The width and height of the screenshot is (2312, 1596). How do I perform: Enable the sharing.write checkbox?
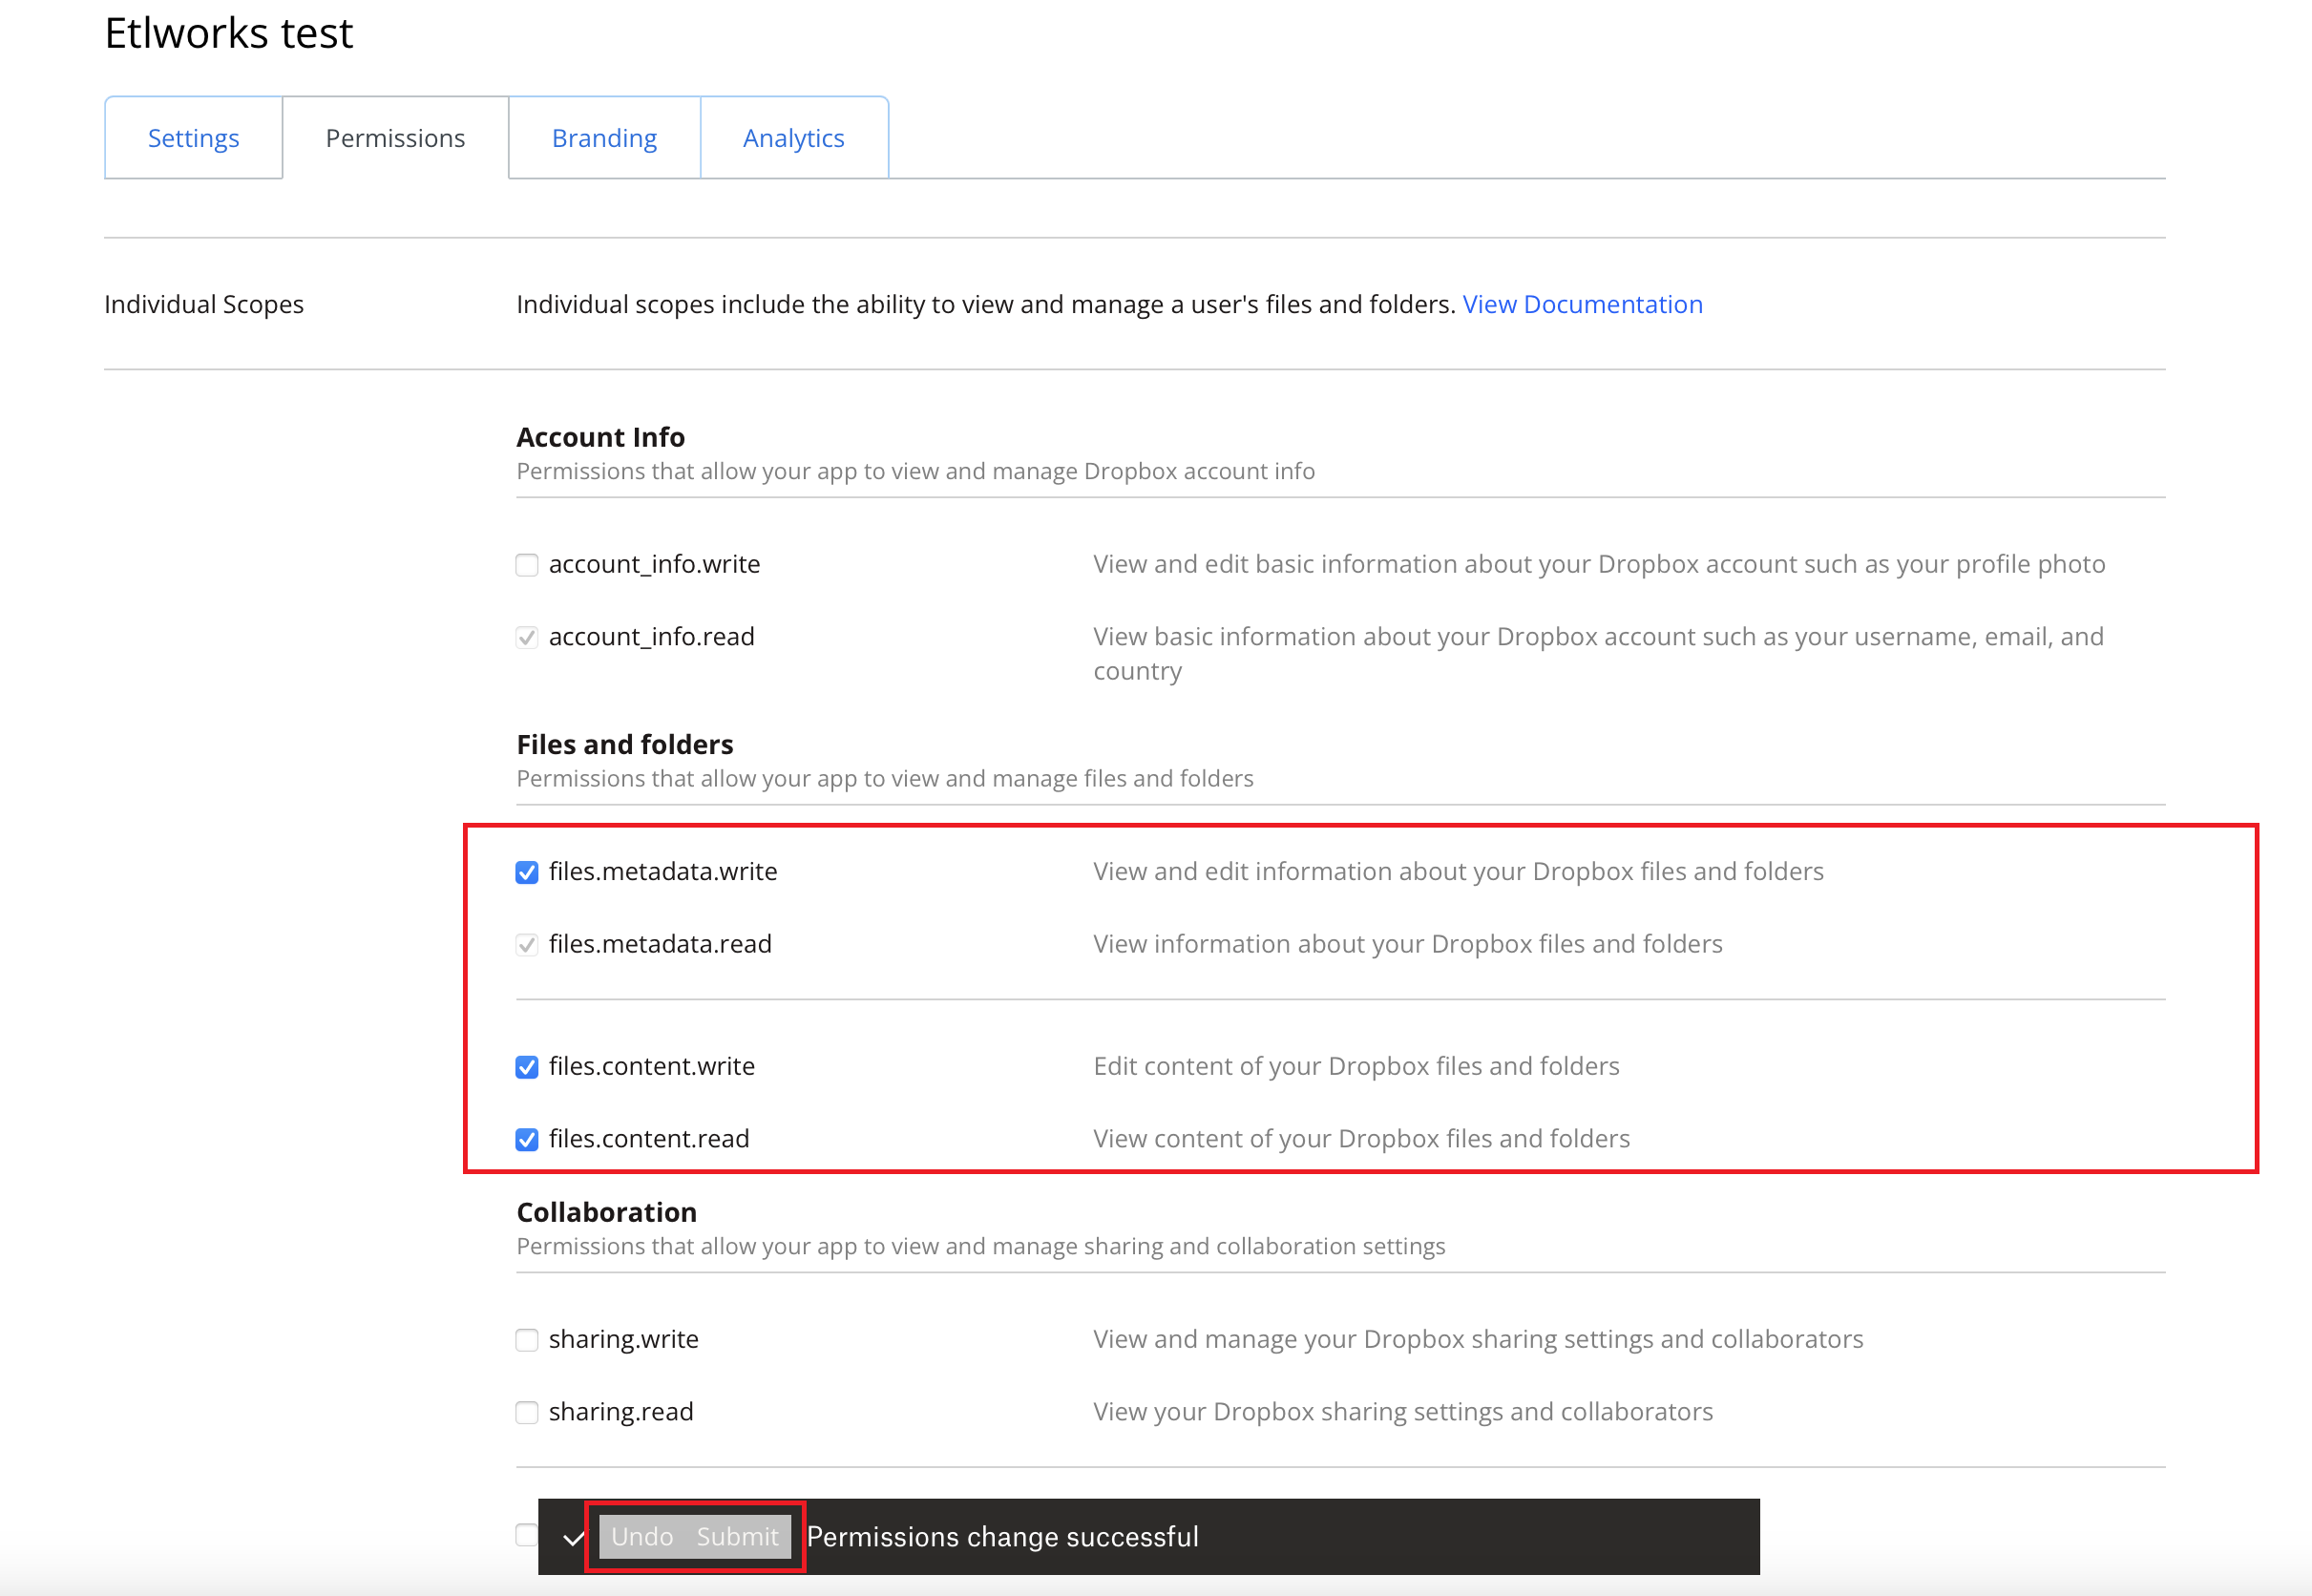(527, 1340)
